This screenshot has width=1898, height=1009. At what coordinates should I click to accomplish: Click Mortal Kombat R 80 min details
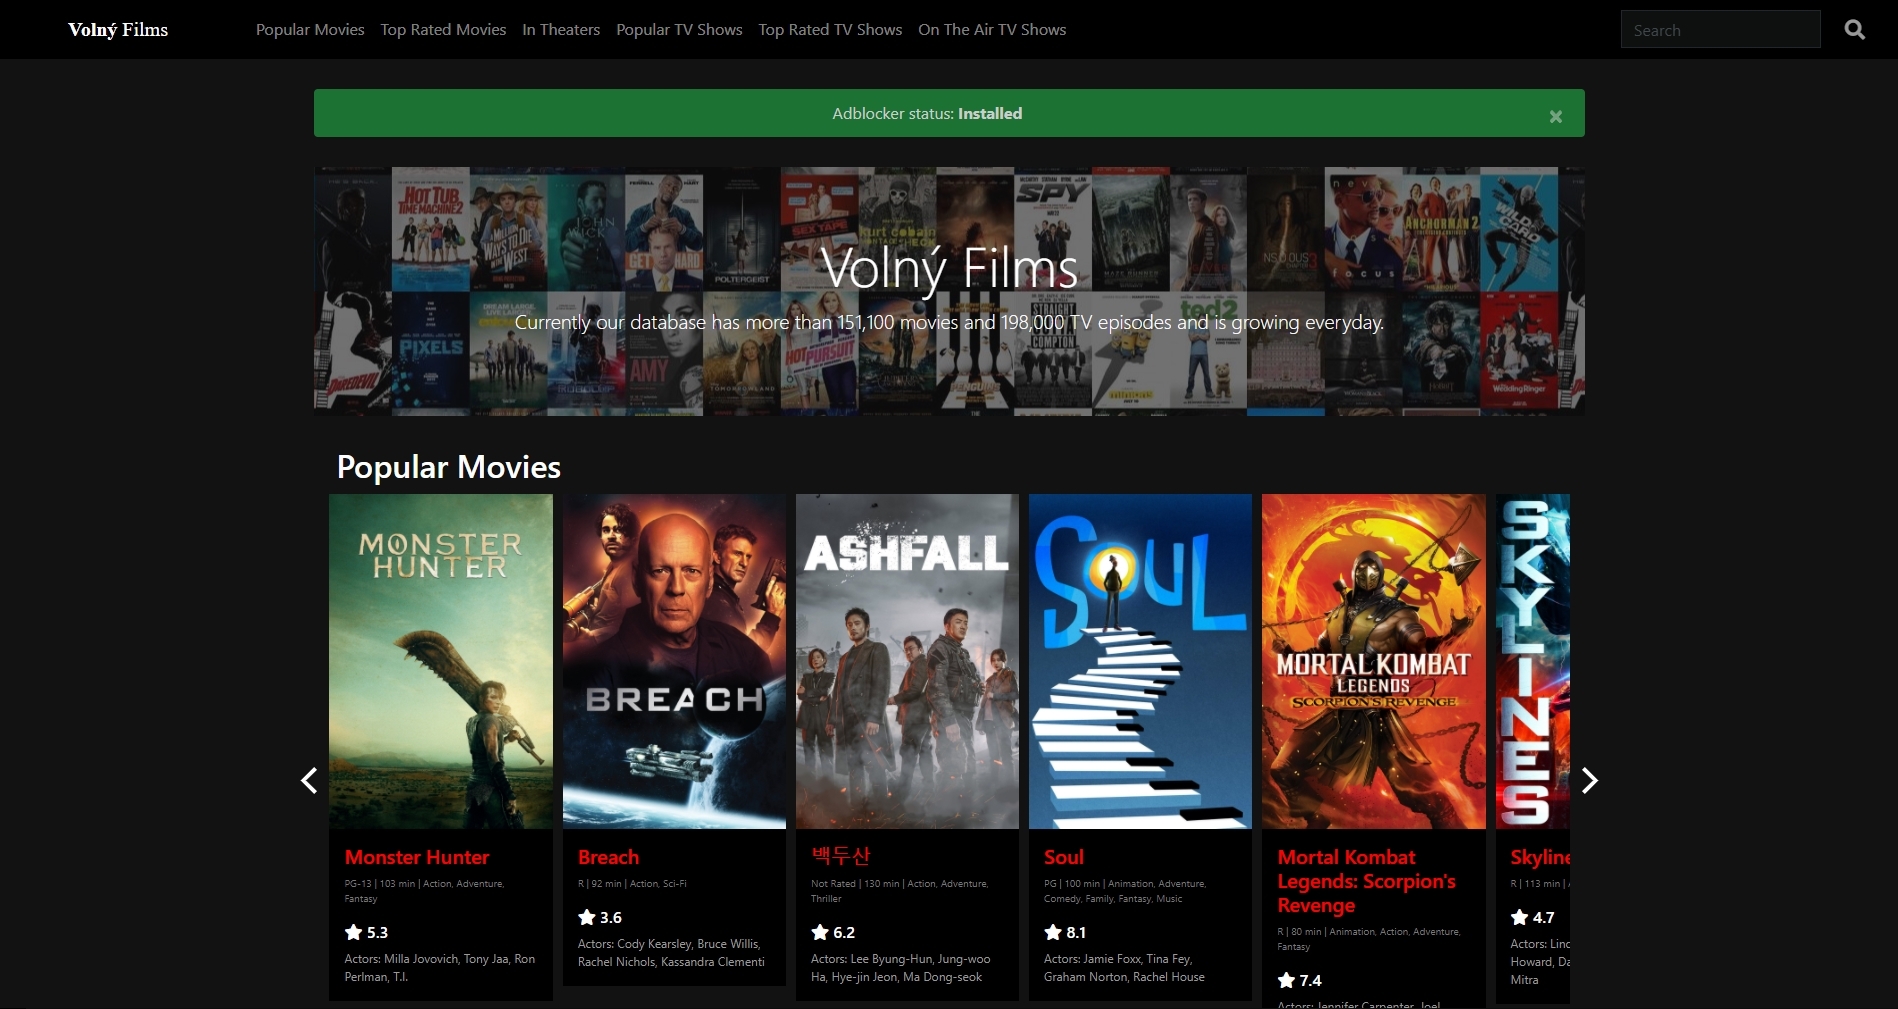click(x=1369, y=939)
